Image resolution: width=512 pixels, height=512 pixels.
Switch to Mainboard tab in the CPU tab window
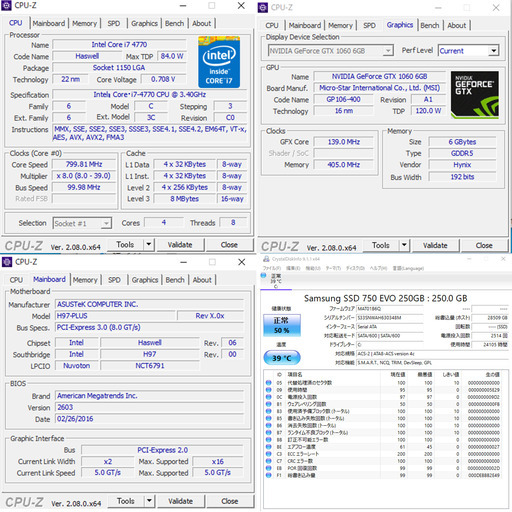click(49, 23)
